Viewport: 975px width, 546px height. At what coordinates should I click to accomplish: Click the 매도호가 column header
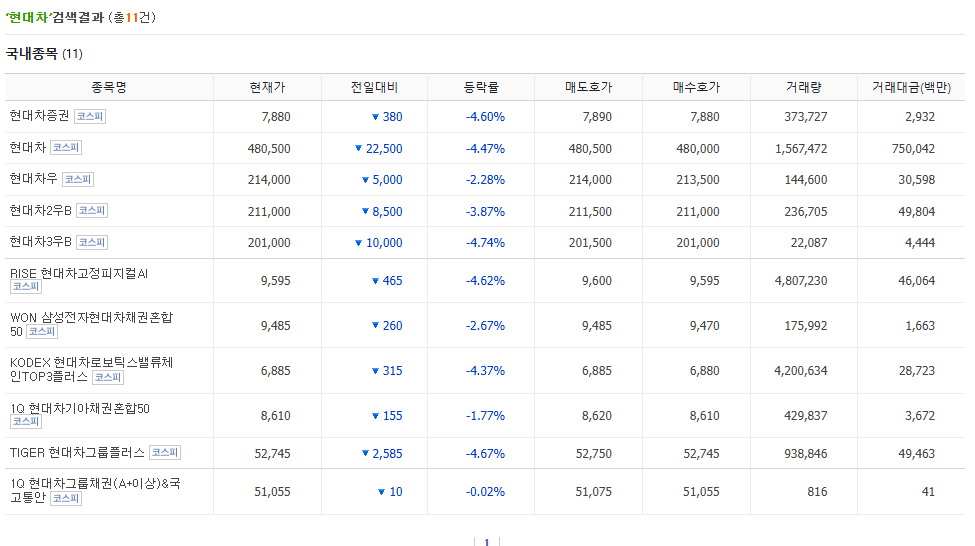point(588,87)
